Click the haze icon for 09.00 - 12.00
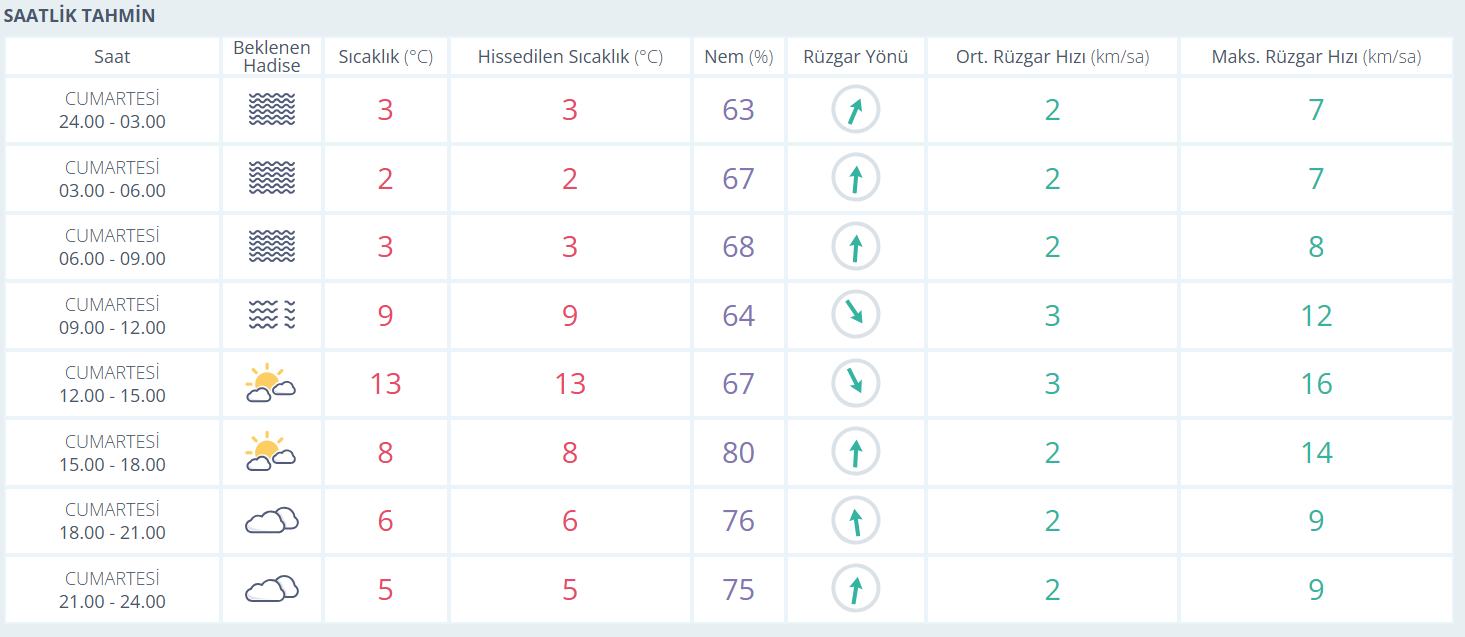Viewport: 1465px width, 637px height. (x=272, y=315)
